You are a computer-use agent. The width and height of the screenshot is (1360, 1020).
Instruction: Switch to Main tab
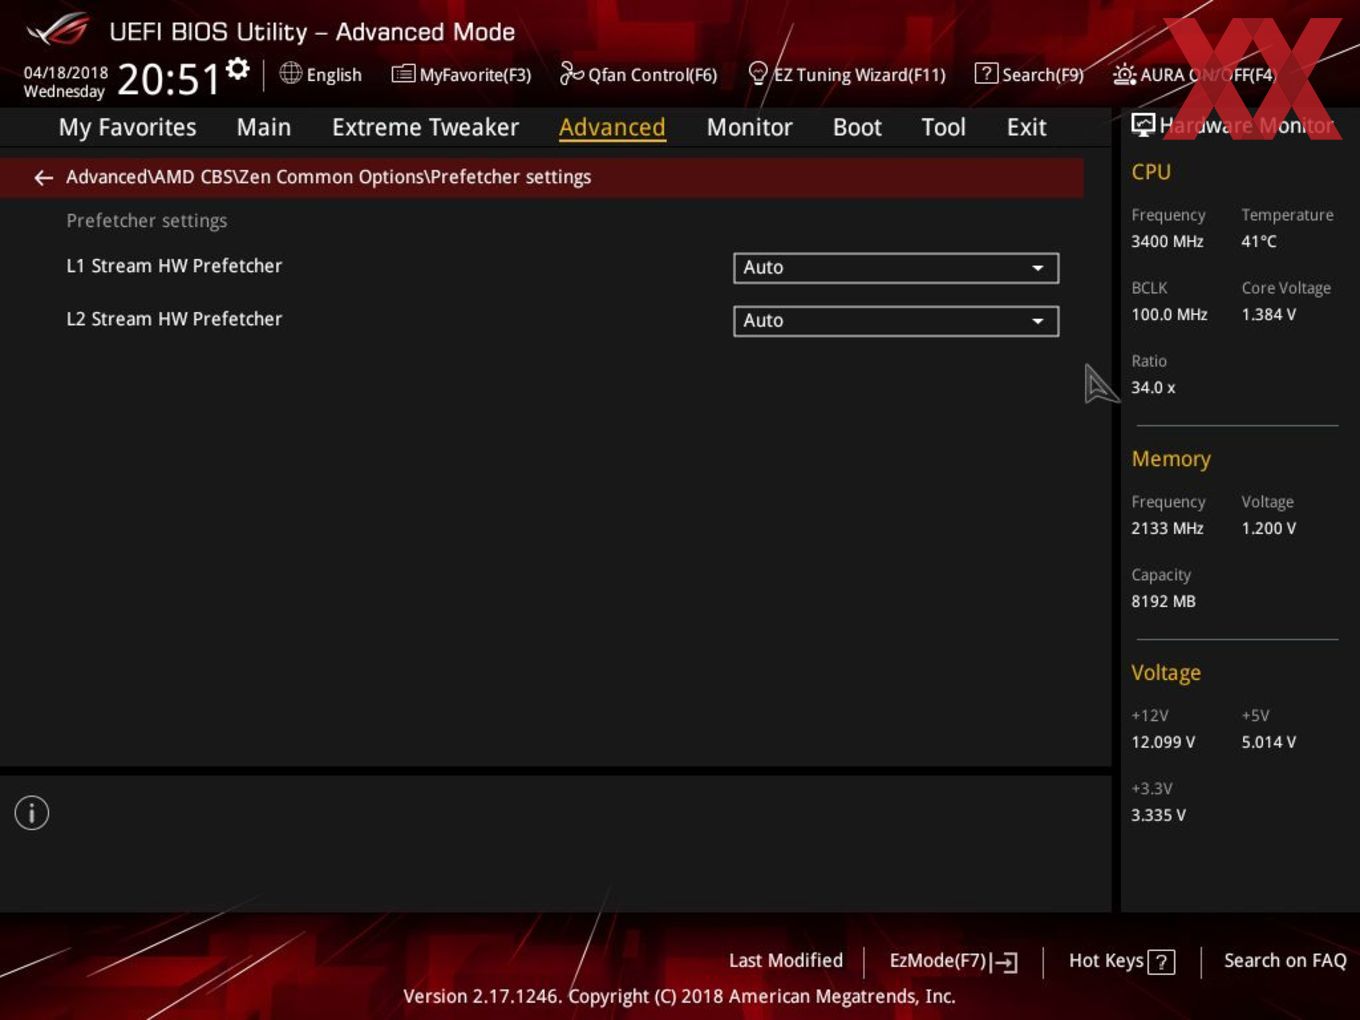(x=264, y=127)
